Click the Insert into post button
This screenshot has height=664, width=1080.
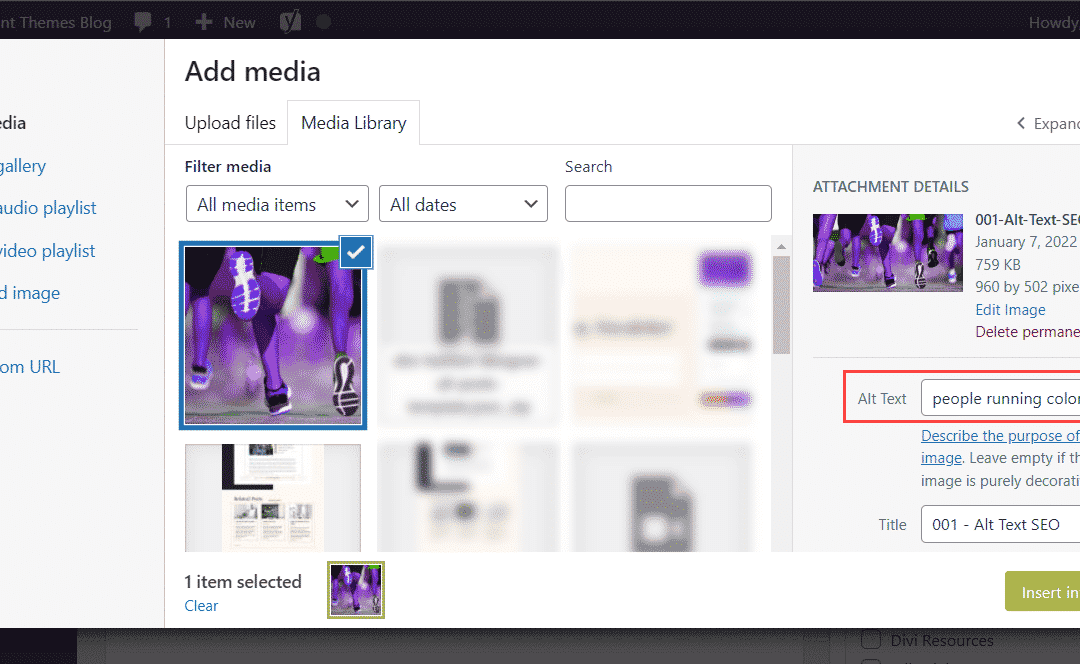point(1042,592)
